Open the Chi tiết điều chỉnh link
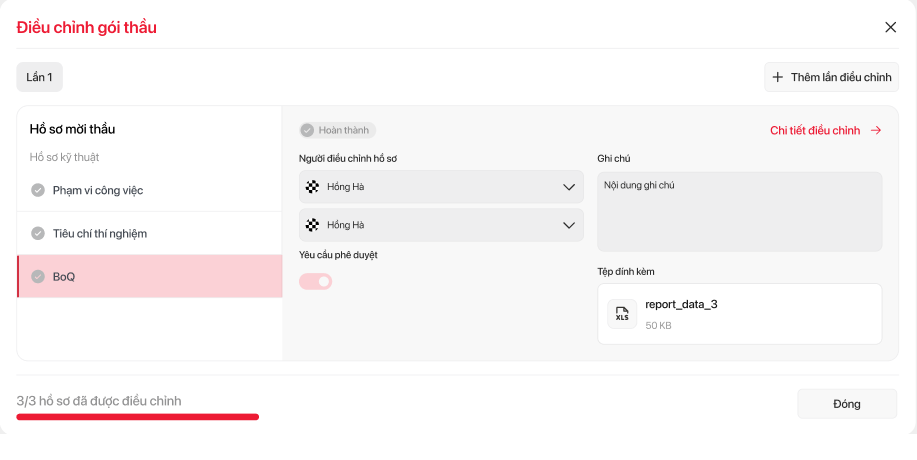 (815, 130)
